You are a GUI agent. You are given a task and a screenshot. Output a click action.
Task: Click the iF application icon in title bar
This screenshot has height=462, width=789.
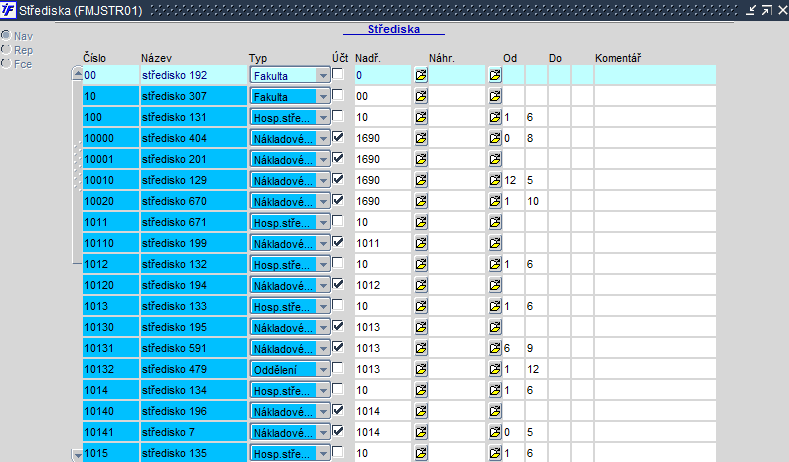(8, 10)
